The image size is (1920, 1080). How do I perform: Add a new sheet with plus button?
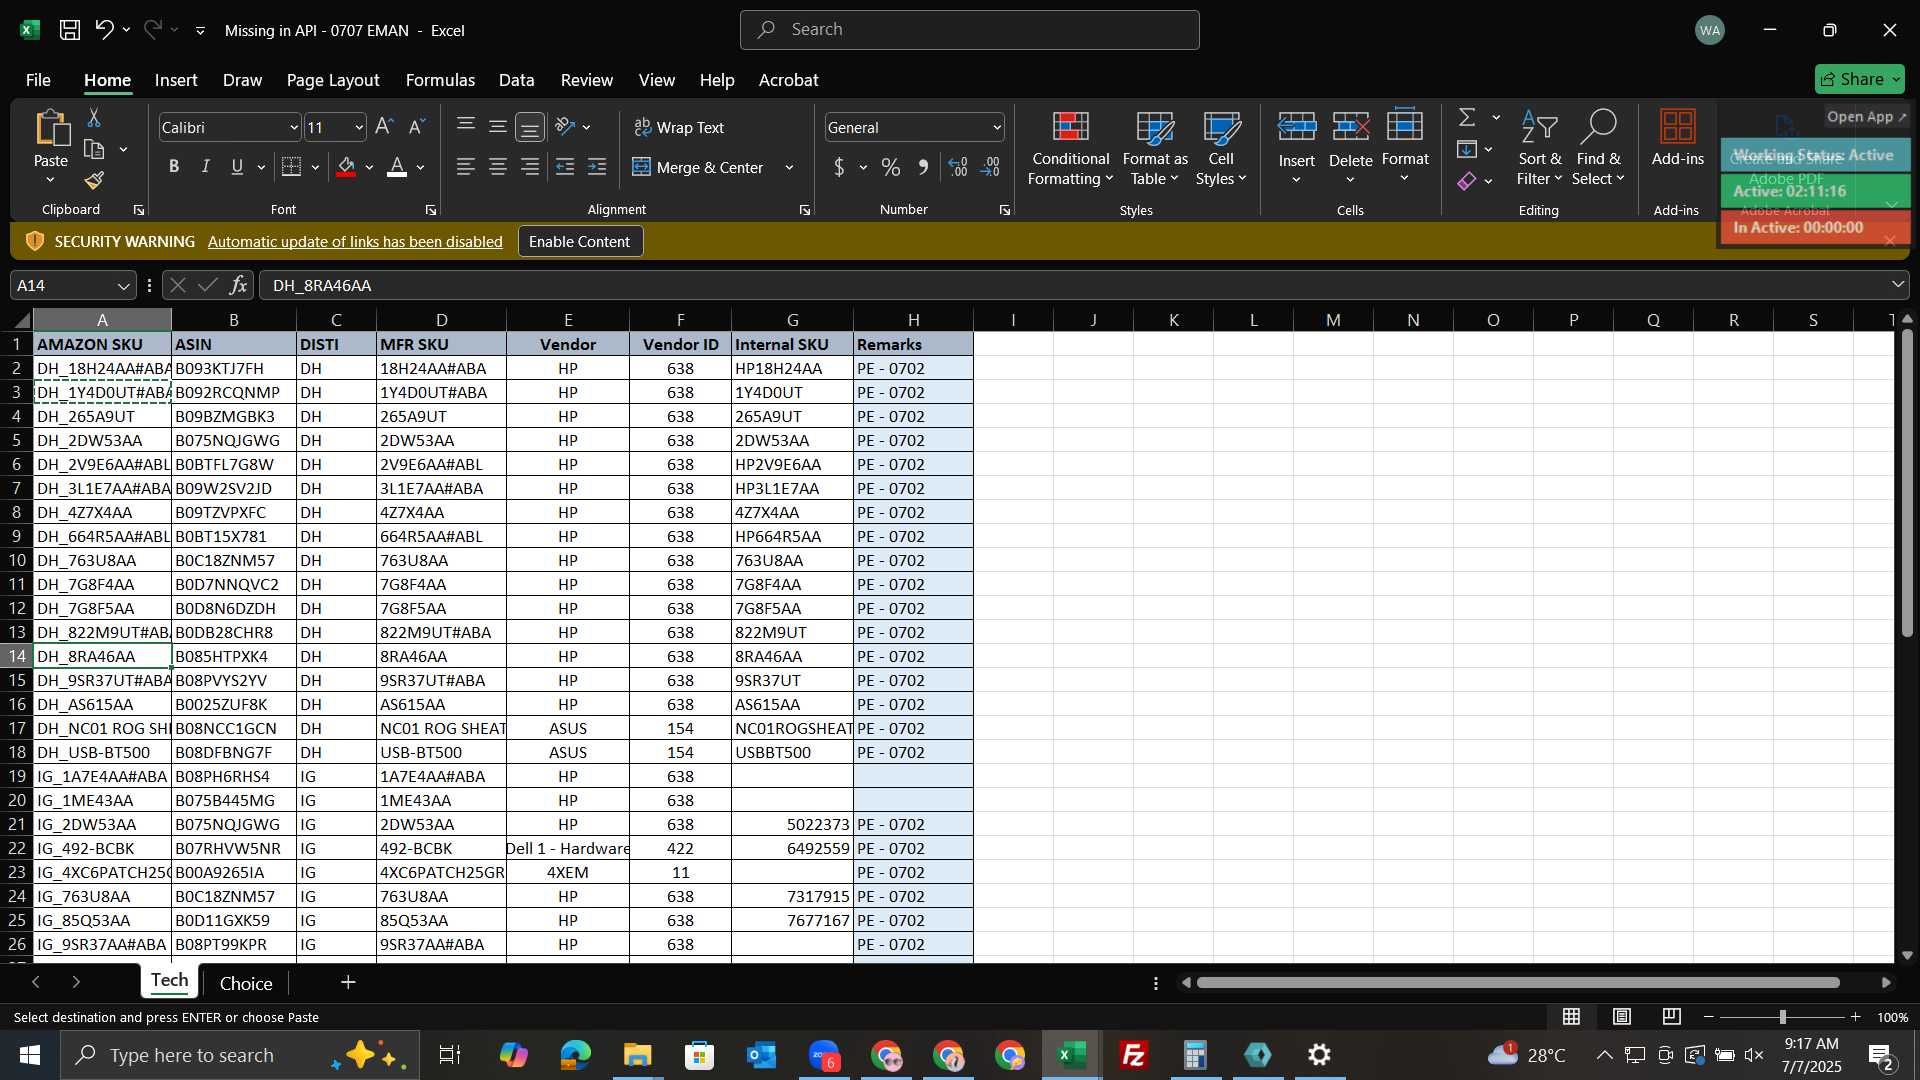click(x=348, y=983)
